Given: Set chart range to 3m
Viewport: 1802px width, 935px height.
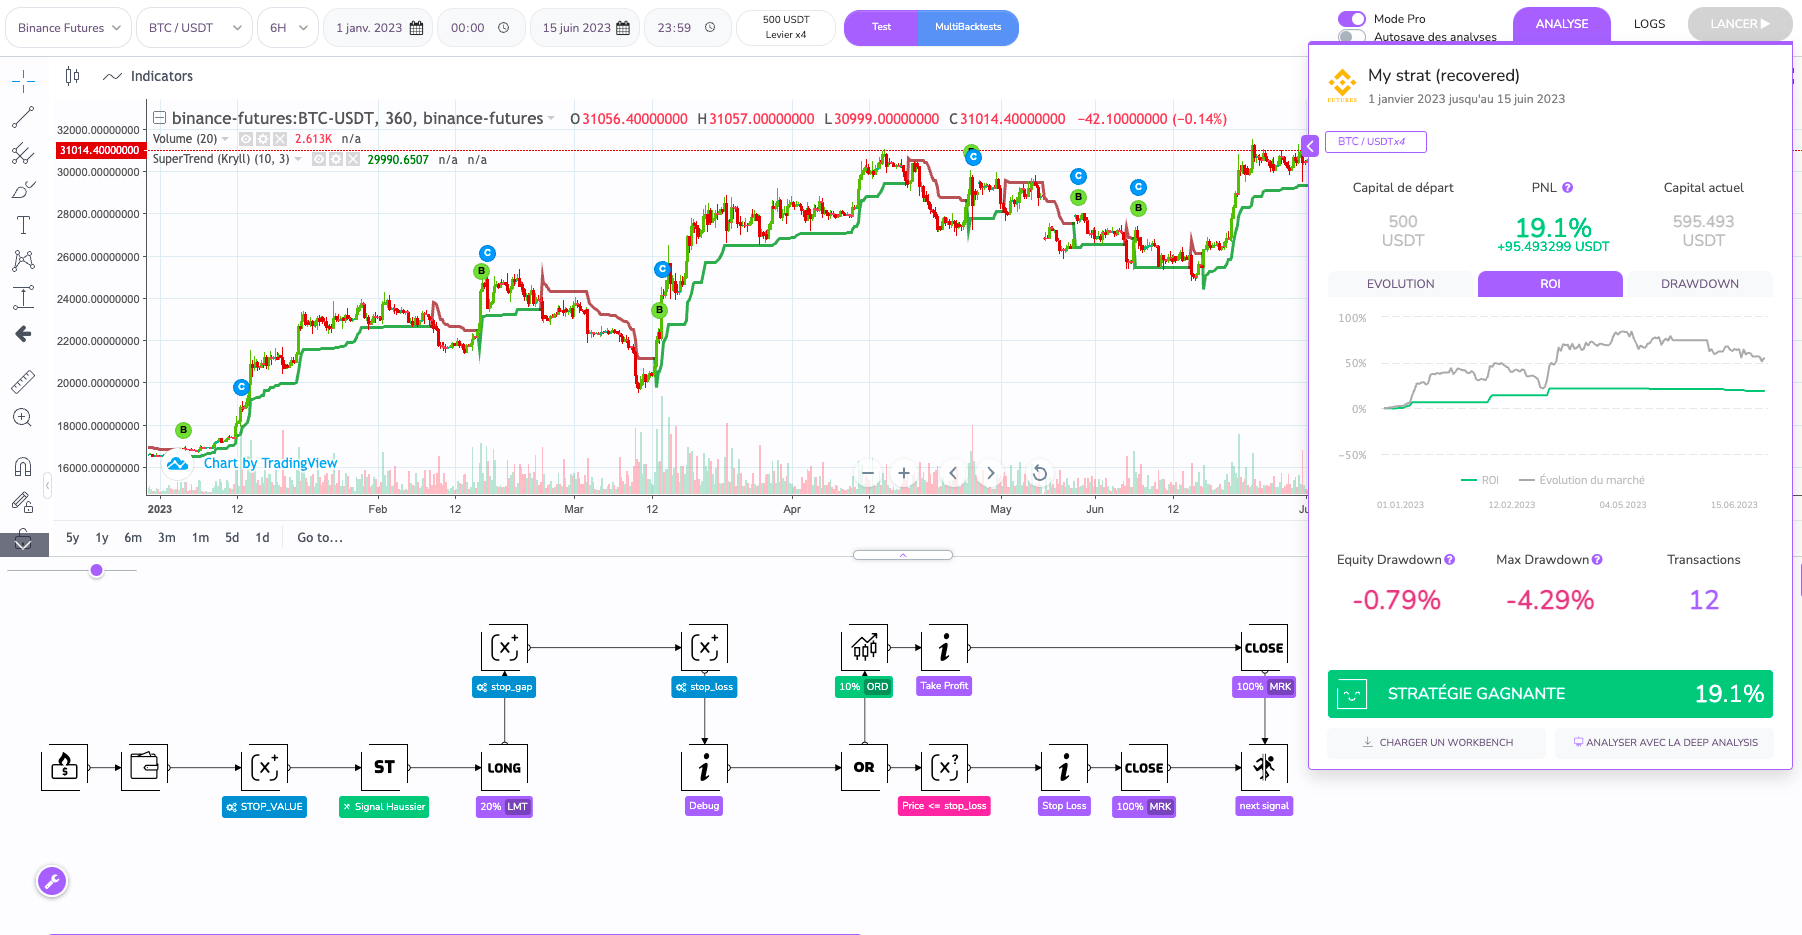Looking at the screenshot, I should tap(166, 537).
